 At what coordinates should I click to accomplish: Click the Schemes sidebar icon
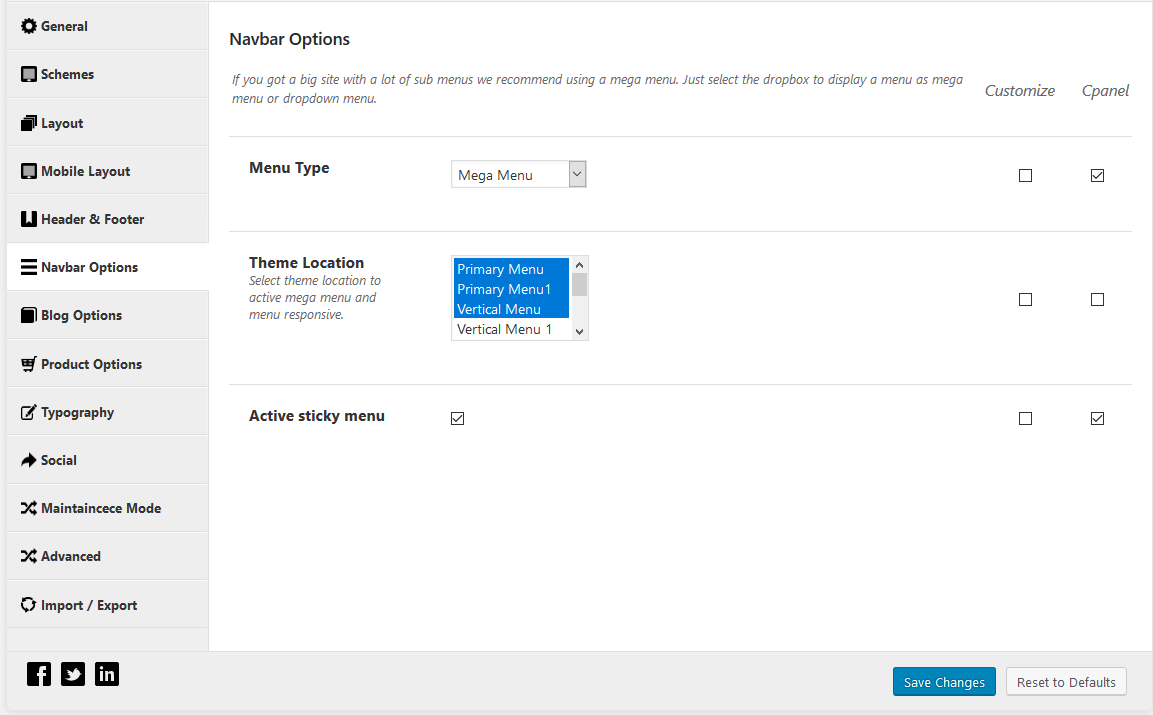[29, 74]
